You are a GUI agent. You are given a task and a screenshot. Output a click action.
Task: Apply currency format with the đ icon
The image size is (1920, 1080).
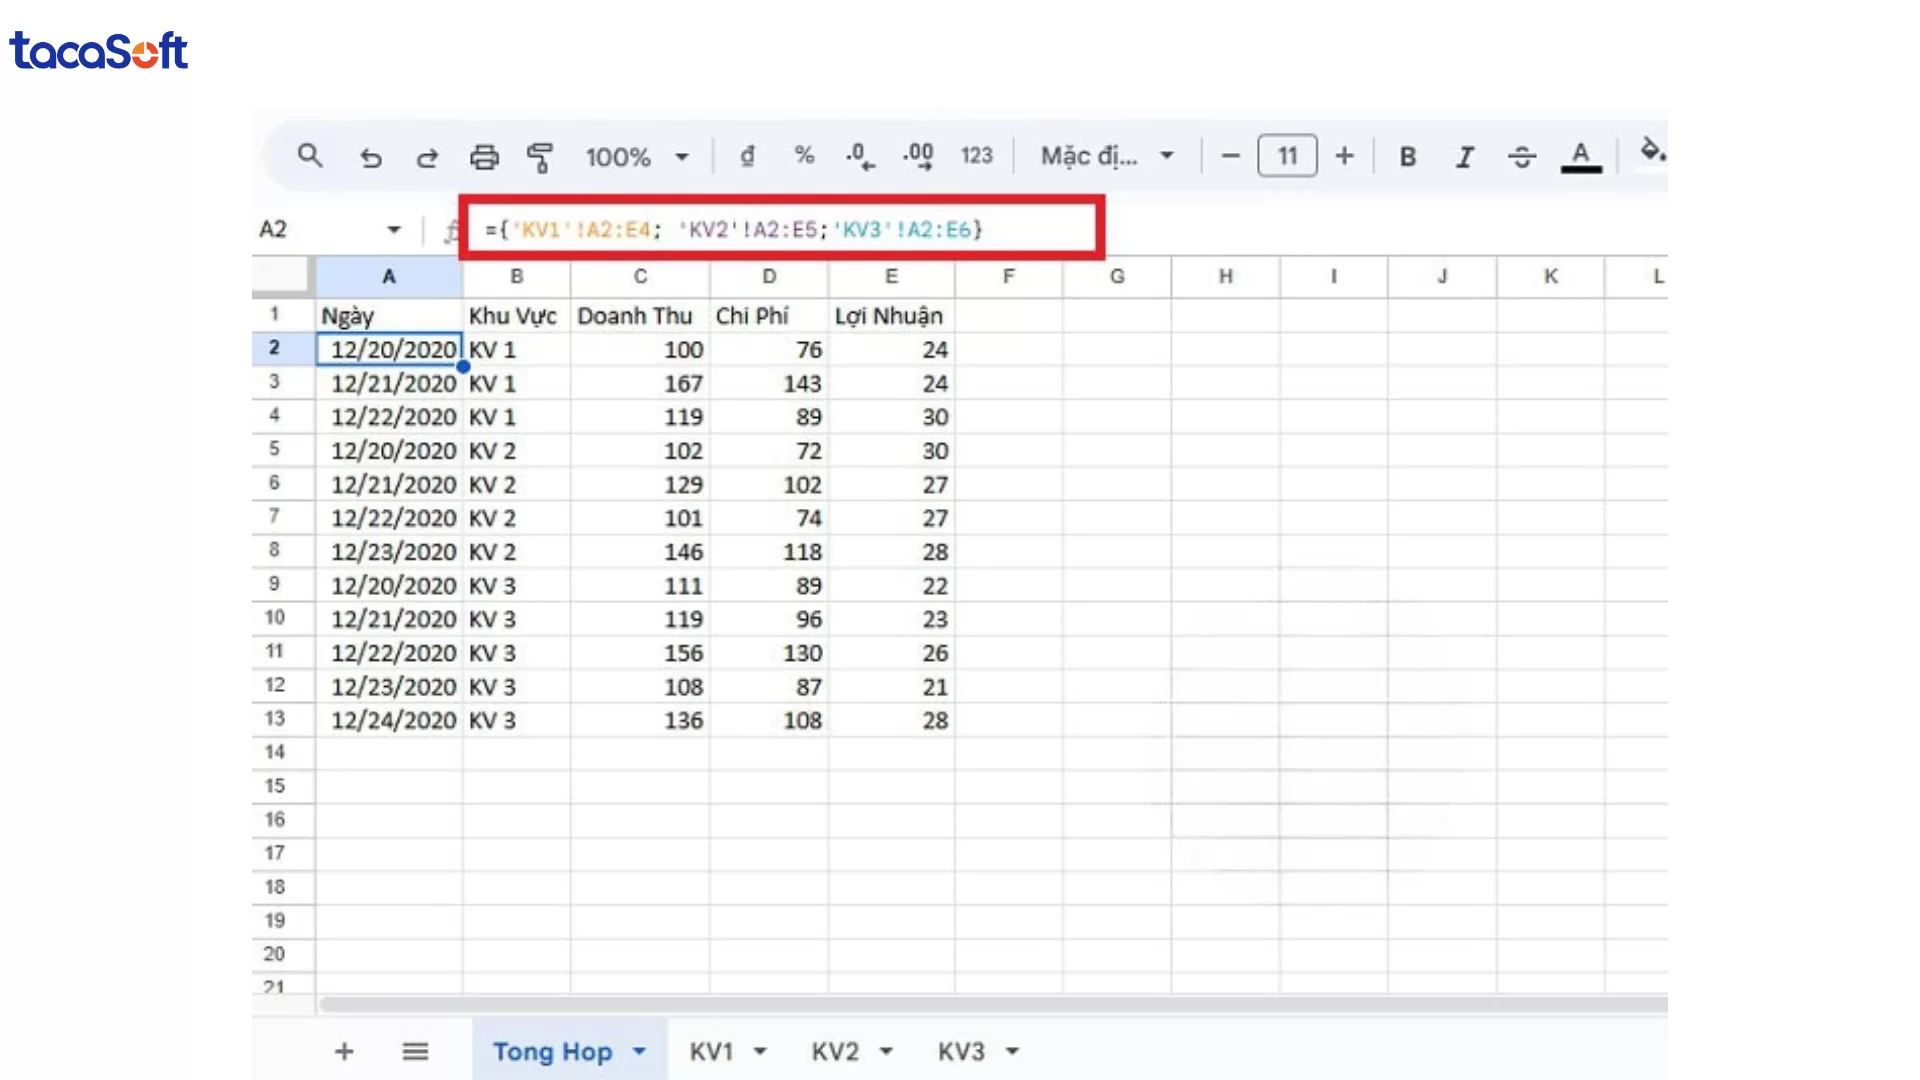747,156
